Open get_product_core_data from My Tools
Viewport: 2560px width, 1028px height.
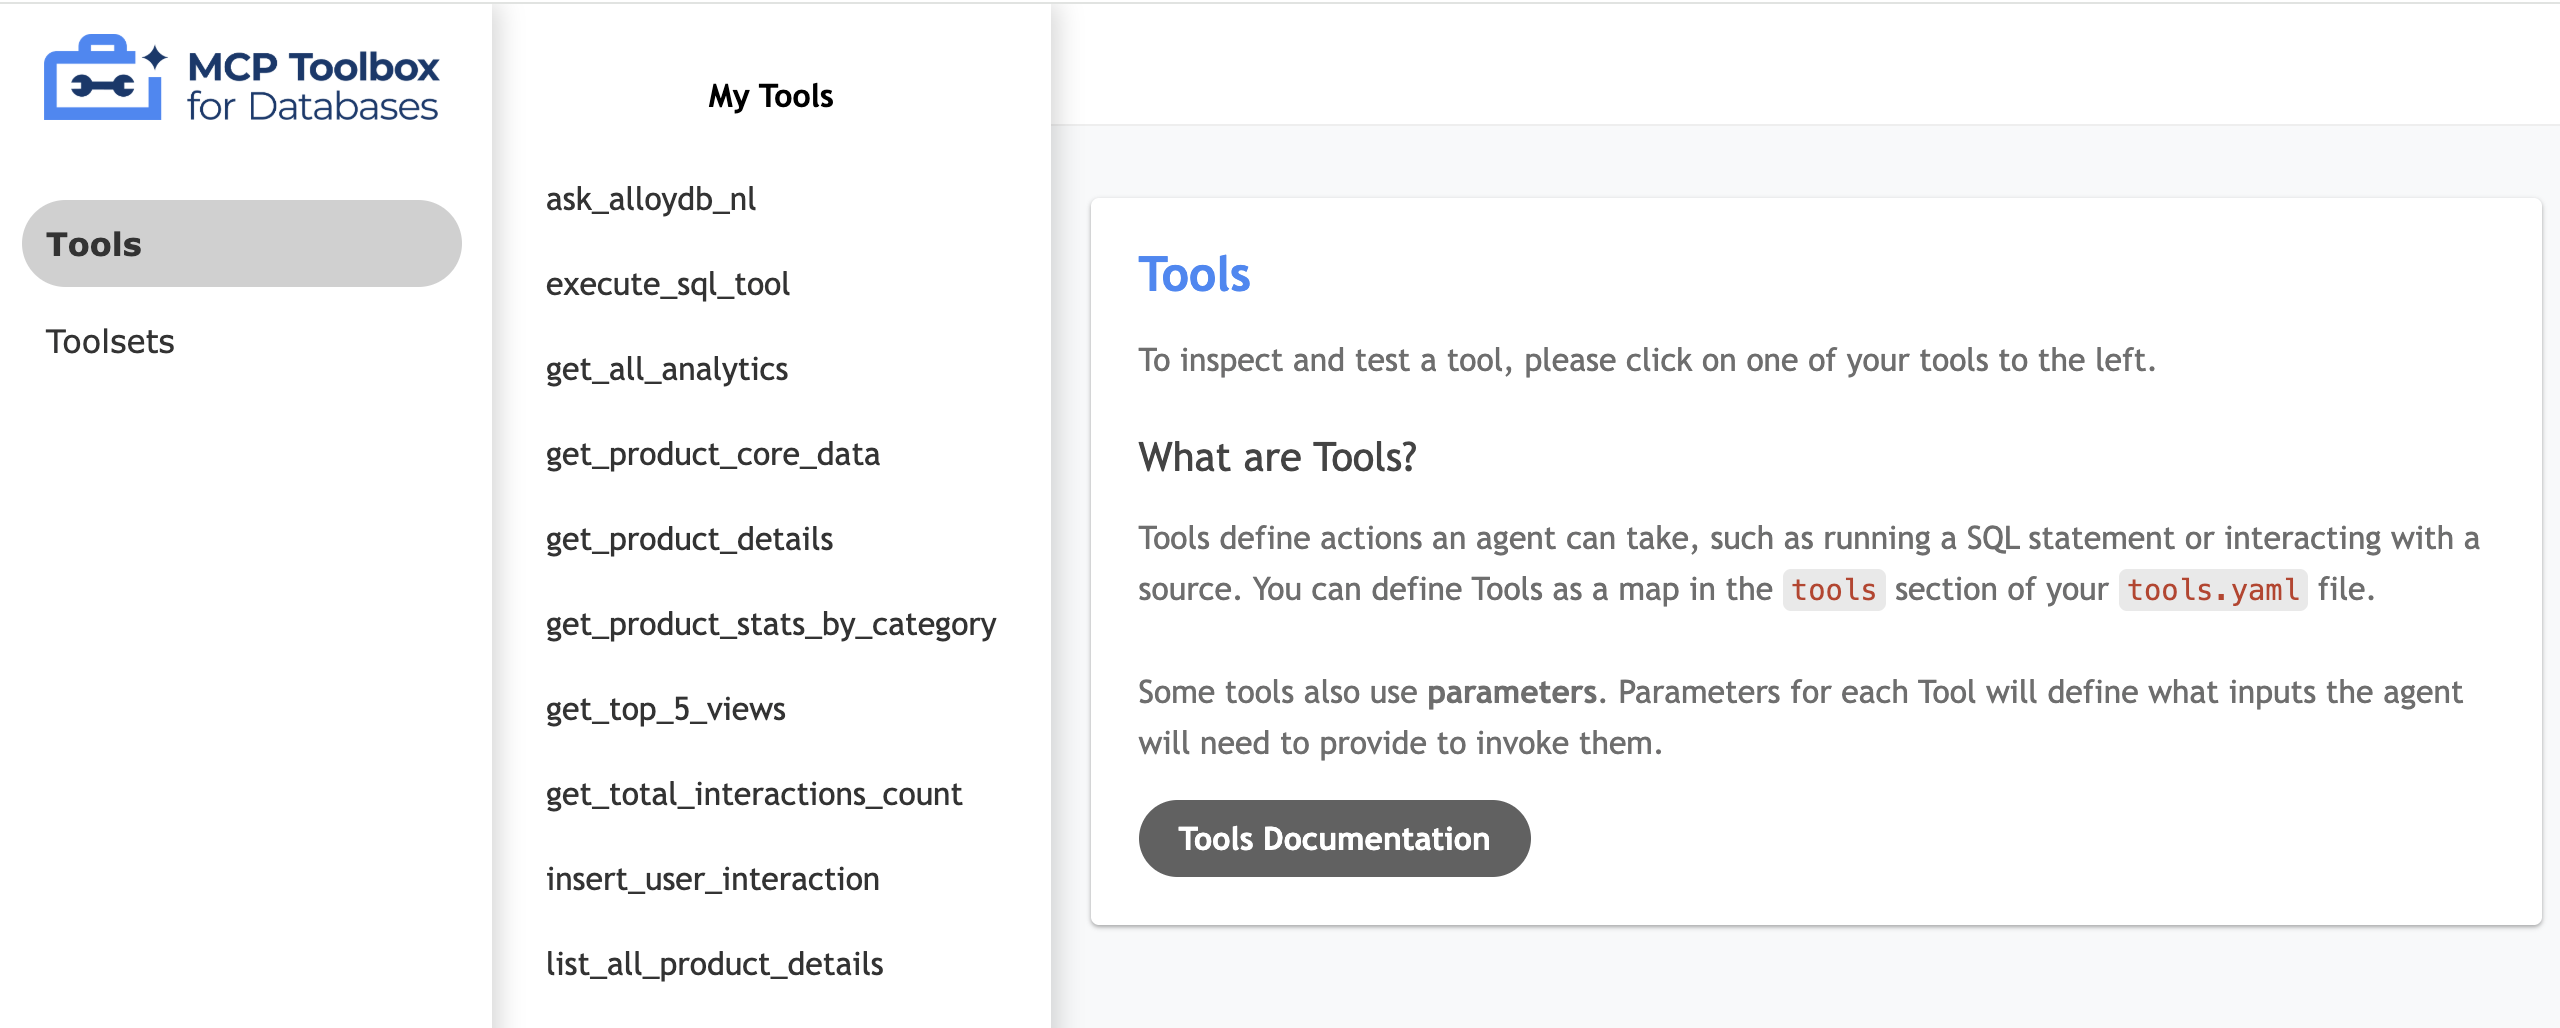(713, 455)
